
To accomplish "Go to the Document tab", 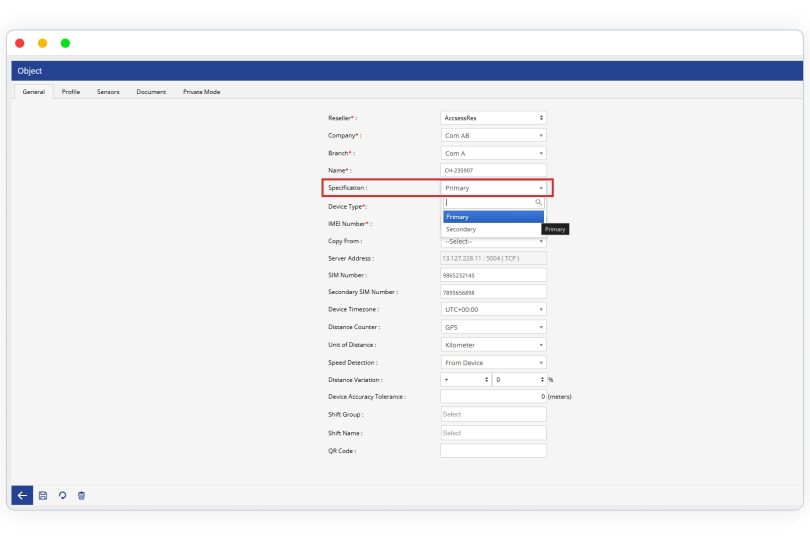I will point(151,92).
